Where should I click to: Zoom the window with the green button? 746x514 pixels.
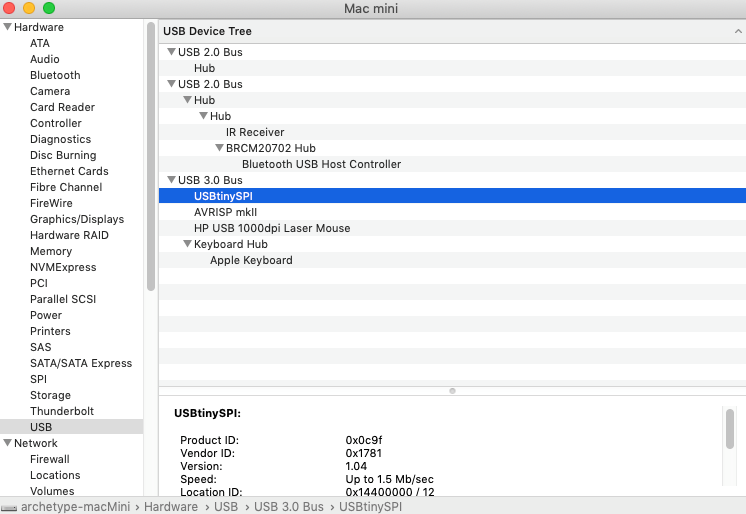(49, 8)
